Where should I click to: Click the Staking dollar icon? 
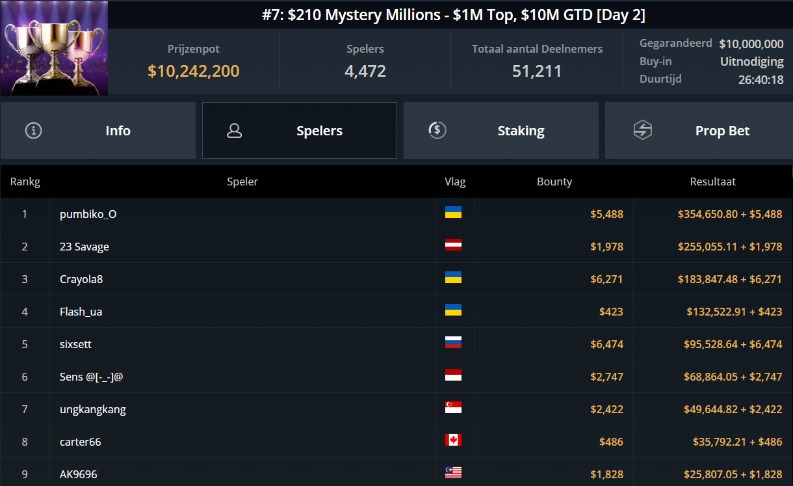click(436, 130)
